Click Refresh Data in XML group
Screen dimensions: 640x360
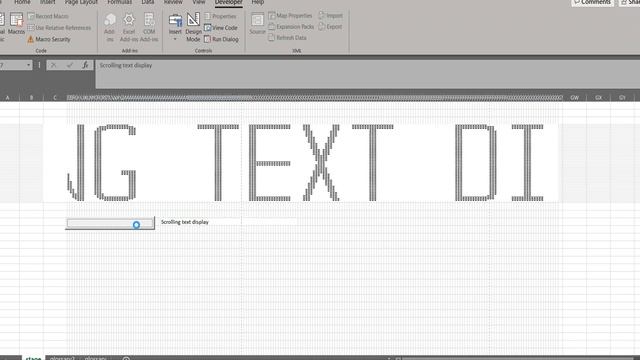click(287, 38)
